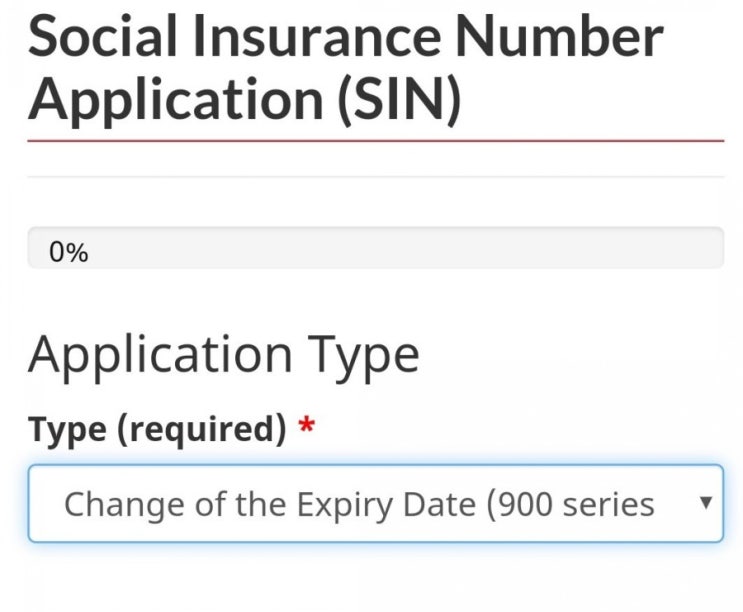
Task: Click the "Application Type" section heading
Action: (x=223, y=355)
